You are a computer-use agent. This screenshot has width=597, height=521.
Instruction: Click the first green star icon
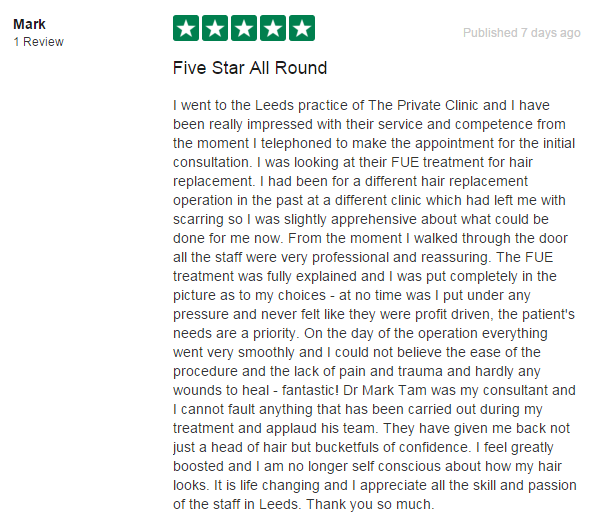click(186, 28)
